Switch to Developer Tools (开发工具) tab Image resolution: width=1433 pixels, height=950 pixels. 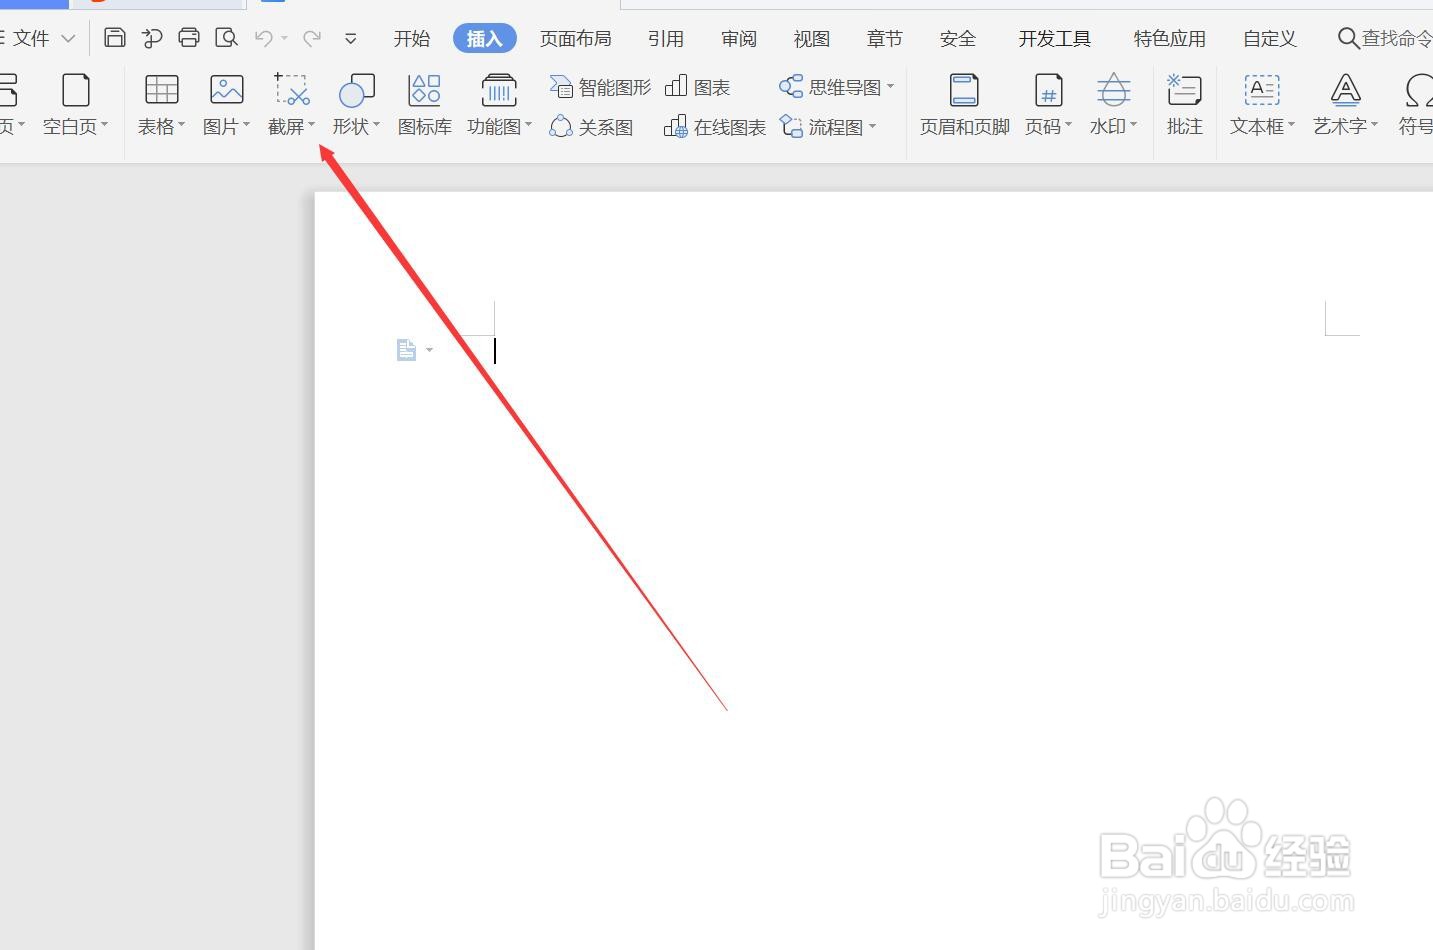click(1054, 38)
